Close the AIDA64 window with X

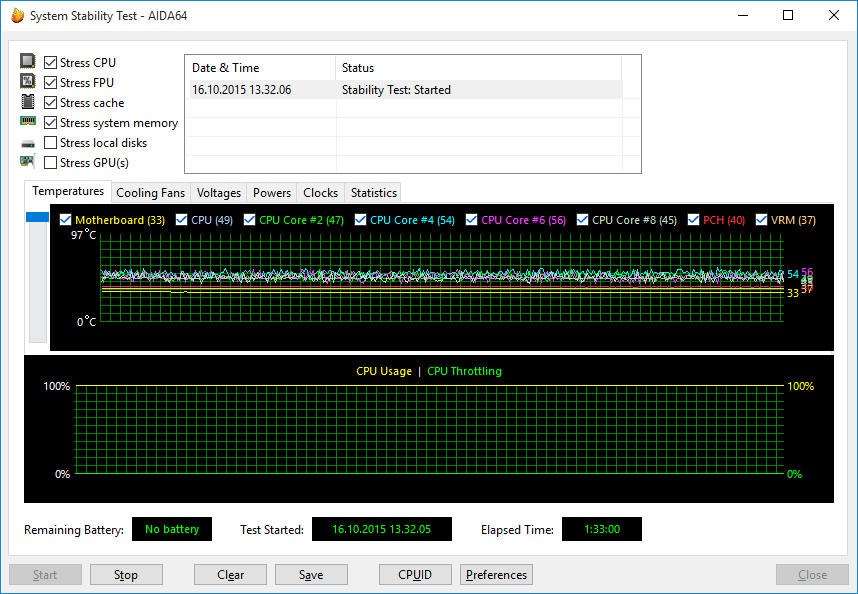point(834,15)
